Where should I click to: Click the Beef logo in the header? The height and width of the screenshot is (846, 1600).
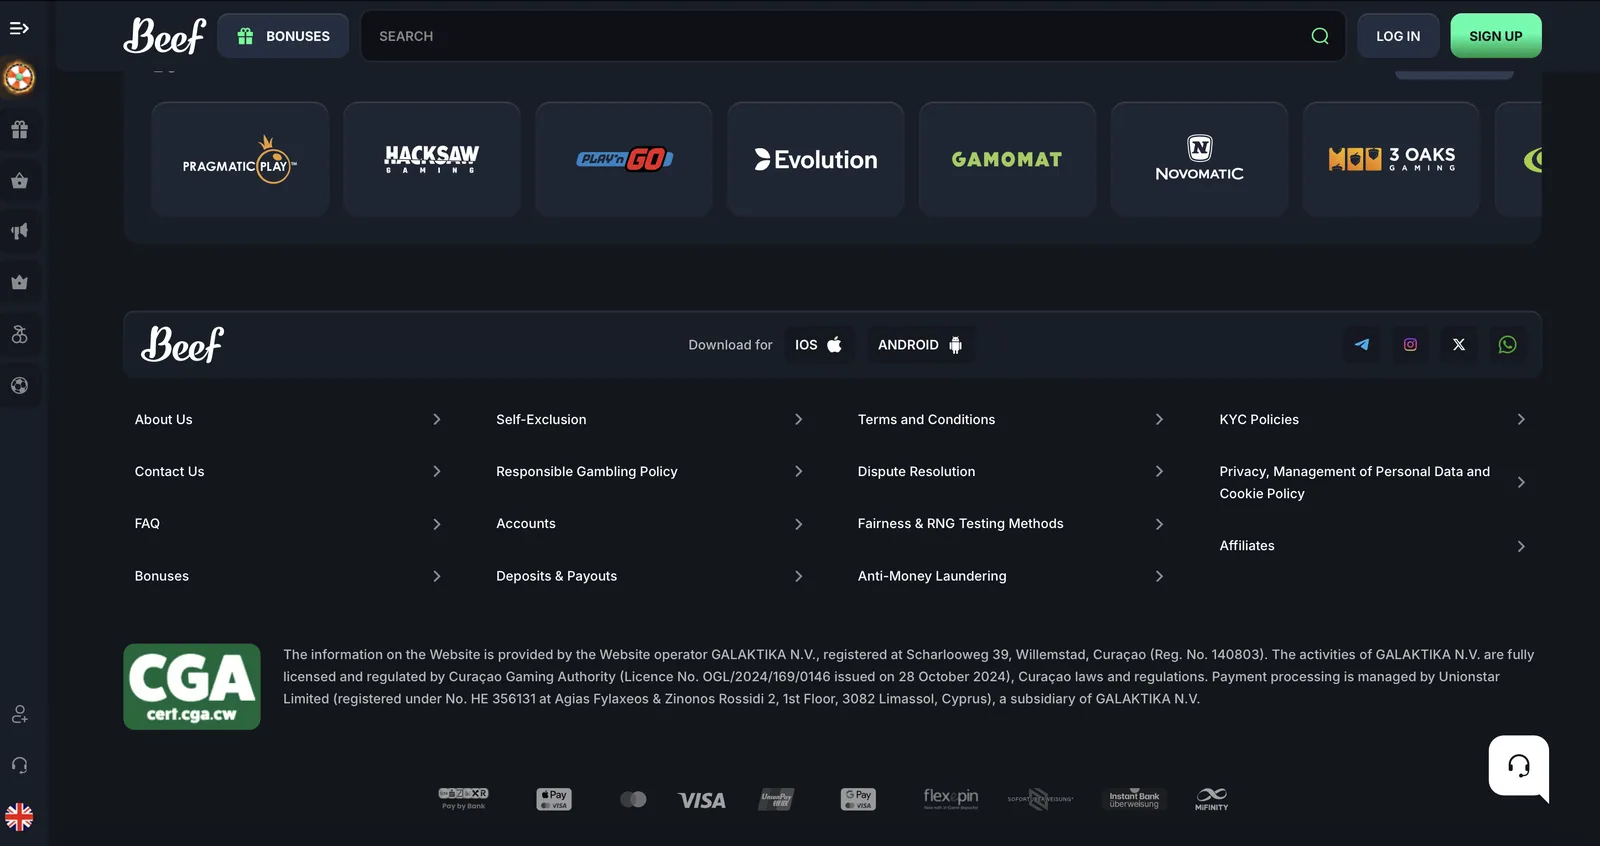tap(165, 36)
